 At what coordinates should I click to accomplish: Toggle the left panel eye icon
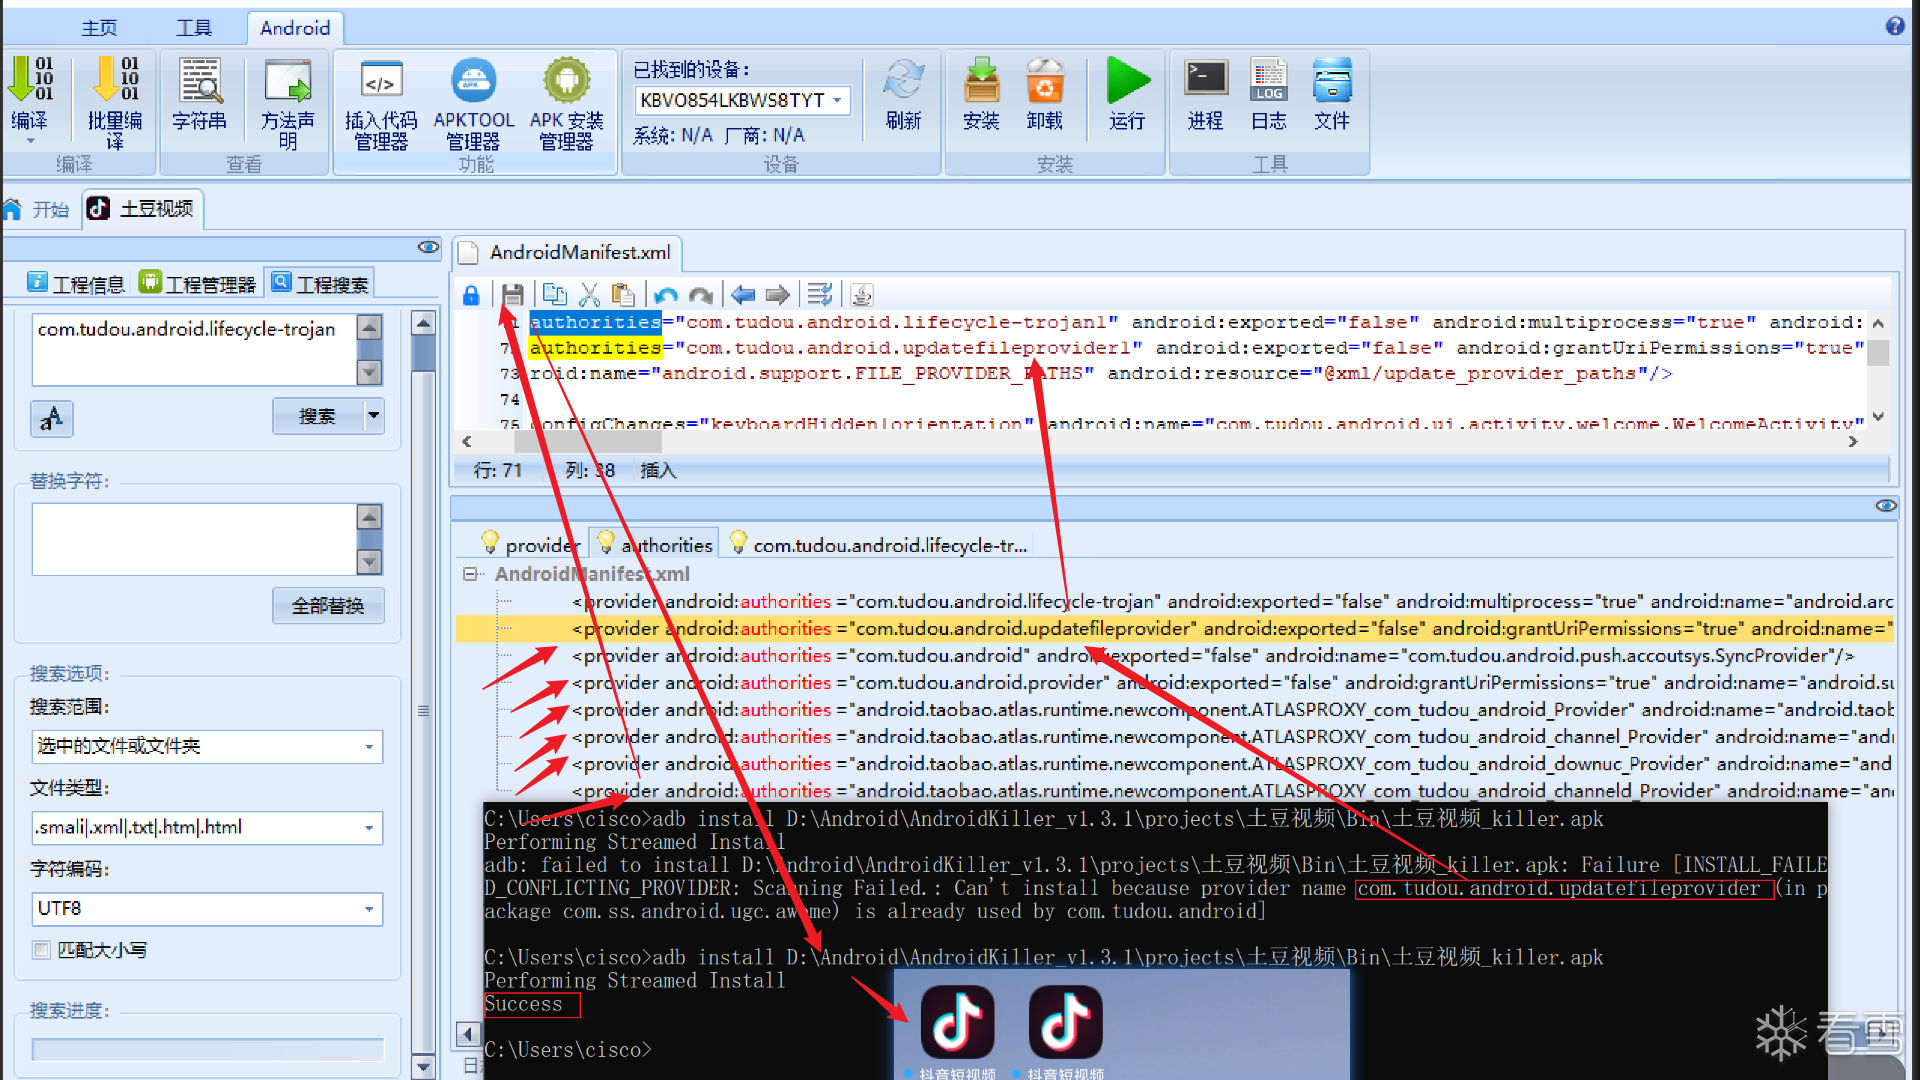[428, 247]
